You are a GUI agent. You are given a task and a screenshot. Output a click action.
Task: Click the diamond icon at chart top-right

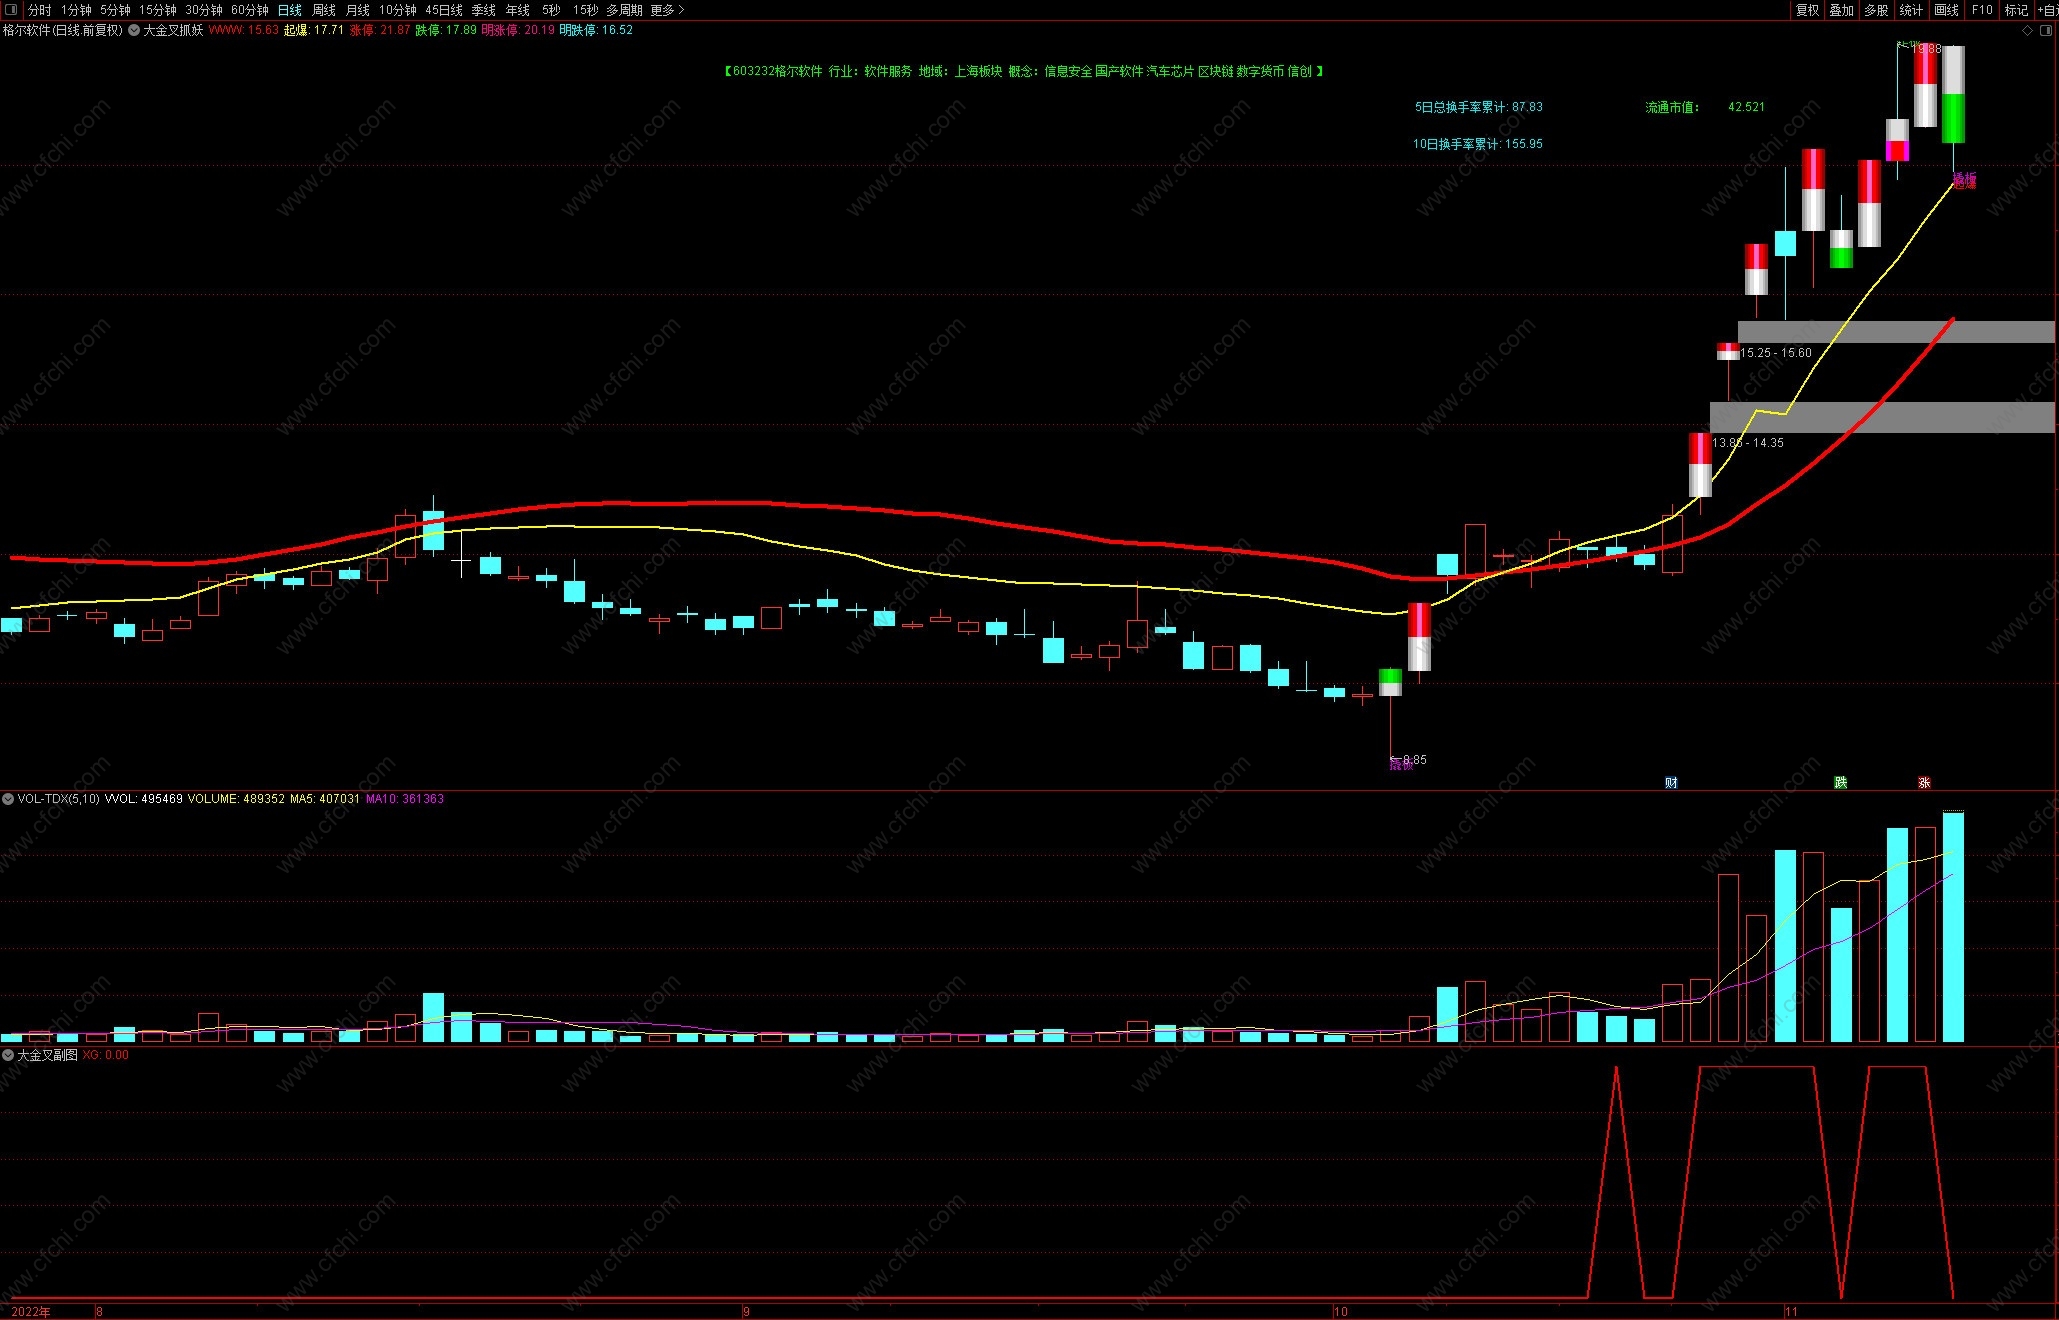[x=2027, y=30]
